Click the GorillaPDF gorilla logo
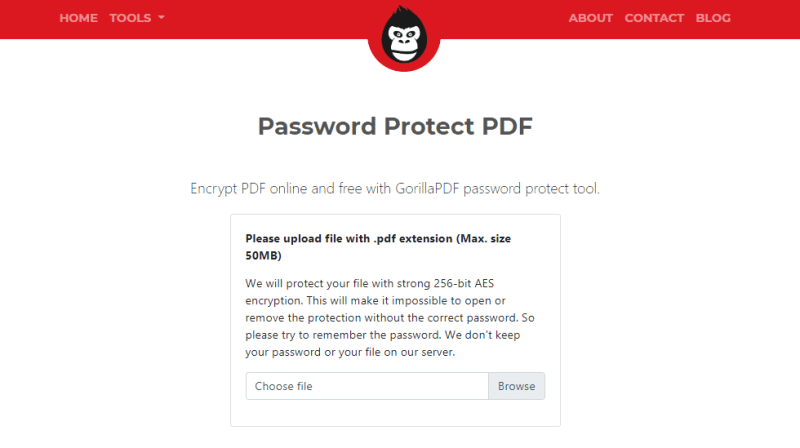Viewport: 800px width, 448px height. [x=404, y=38]
